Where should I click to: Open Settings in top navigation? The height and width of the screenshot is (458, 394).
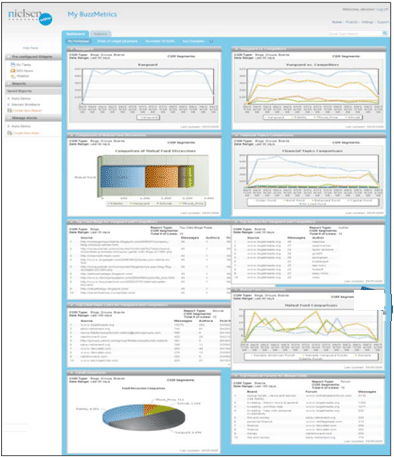367,22
